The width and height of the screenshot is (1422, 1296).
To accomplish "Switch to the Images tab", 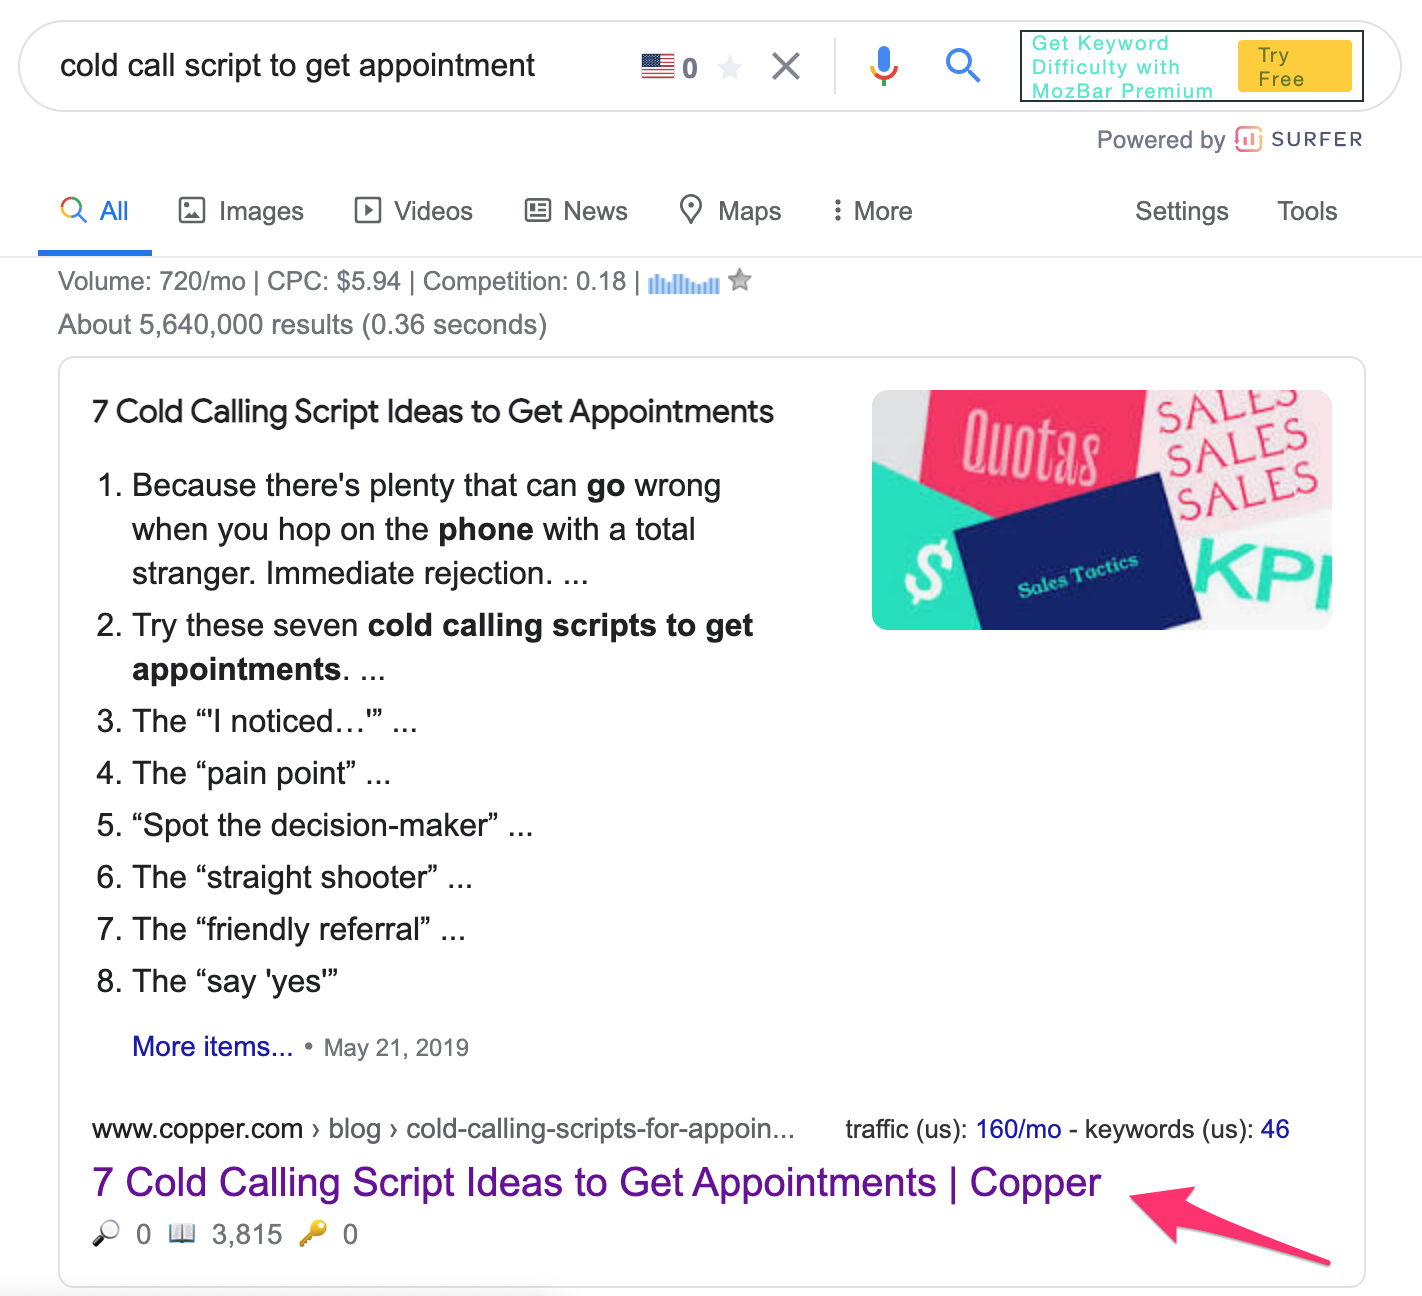I will [241, 211].
